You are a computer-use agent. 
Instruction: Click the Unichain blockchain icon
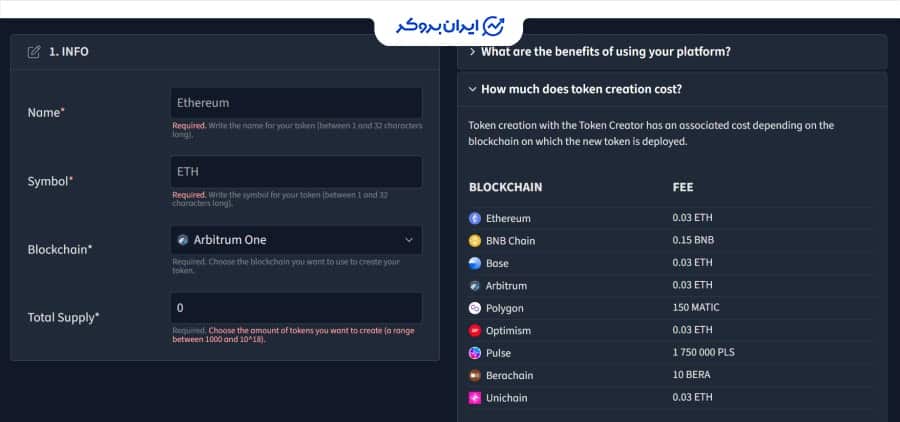(475, 398)
